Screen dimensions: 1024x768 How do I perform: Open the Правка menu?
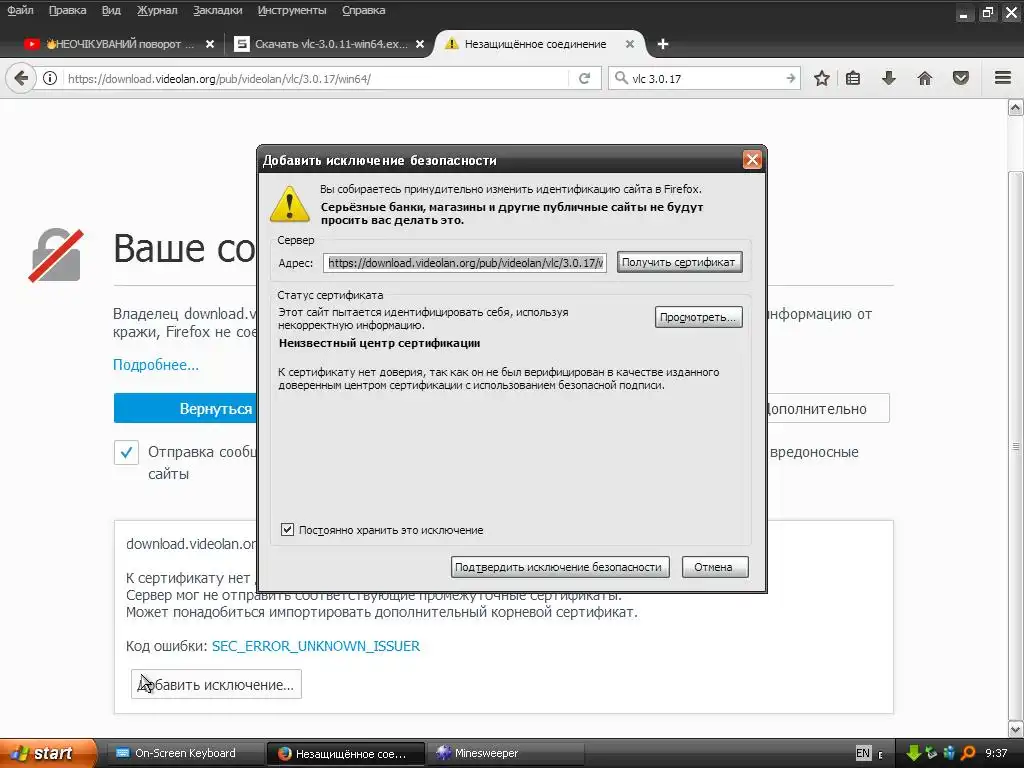[67, 10]
